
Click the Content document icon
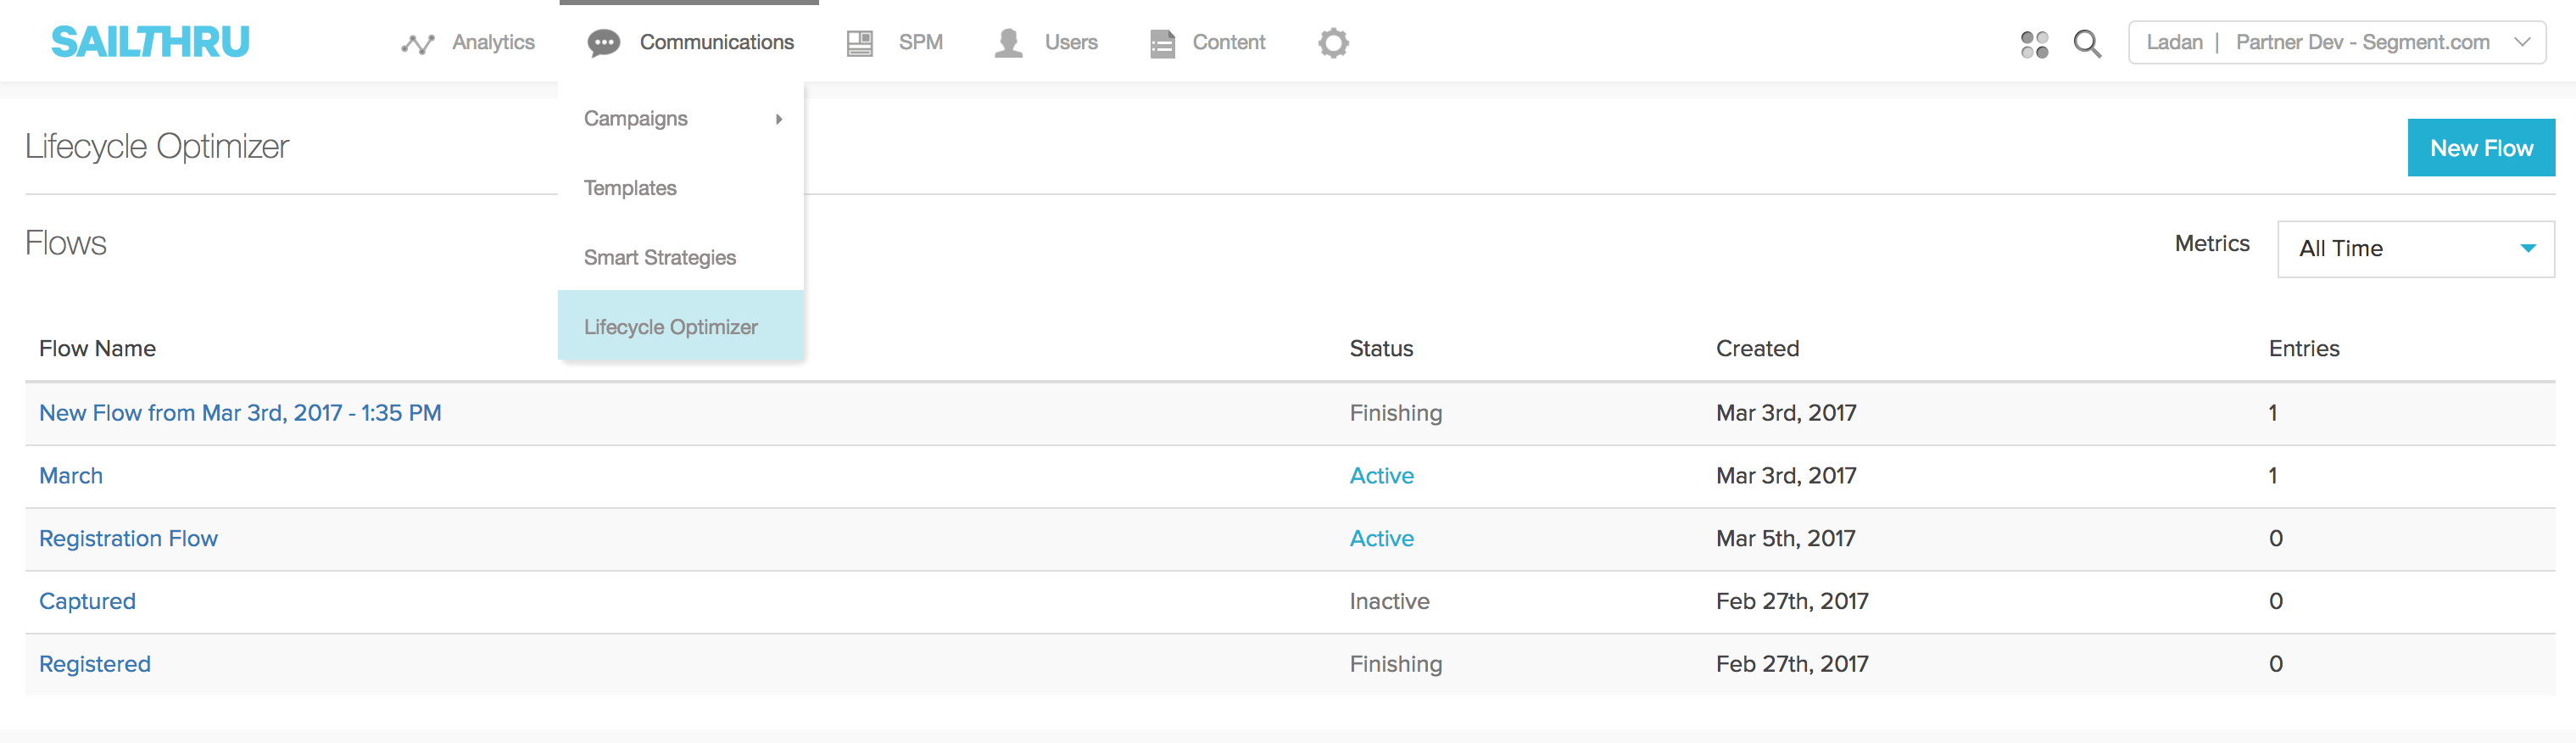[1162, 43]
